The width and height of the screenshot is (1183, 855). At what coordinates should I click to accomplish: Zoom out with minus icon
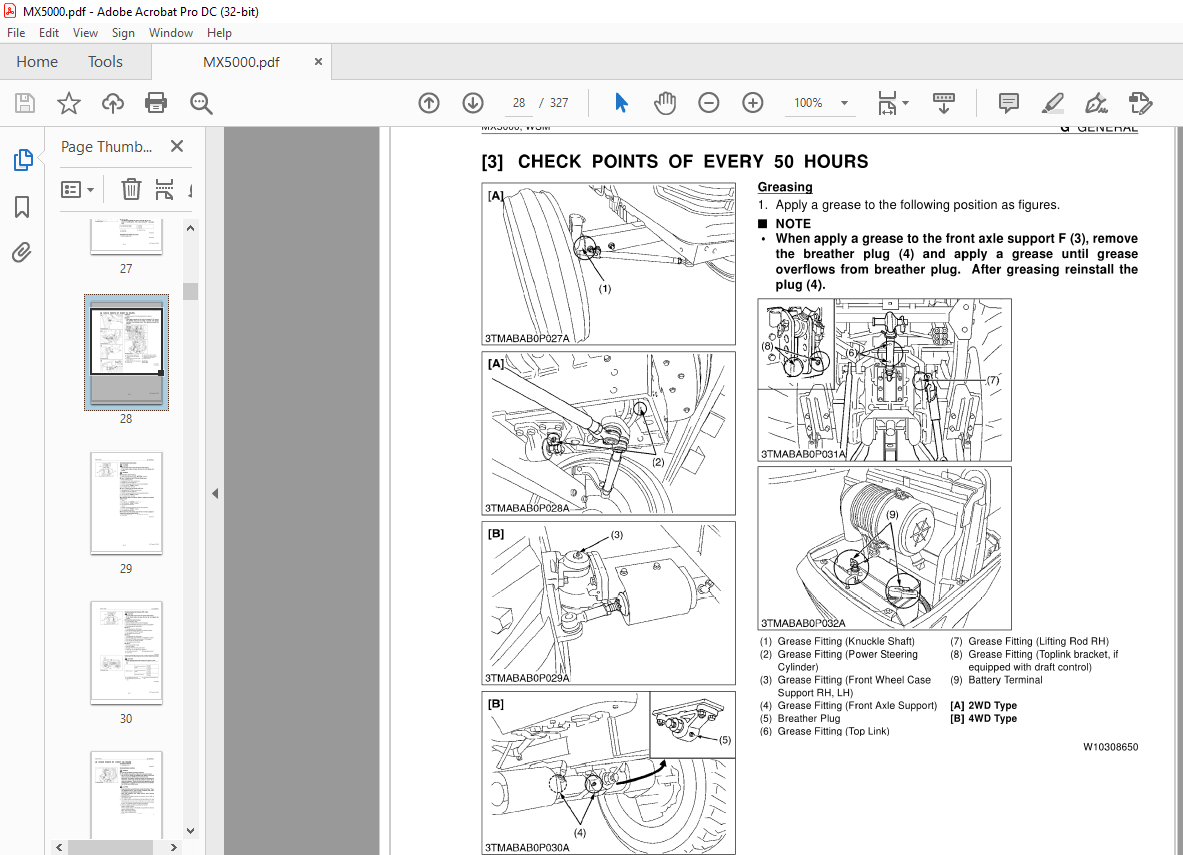pos(708,103)
